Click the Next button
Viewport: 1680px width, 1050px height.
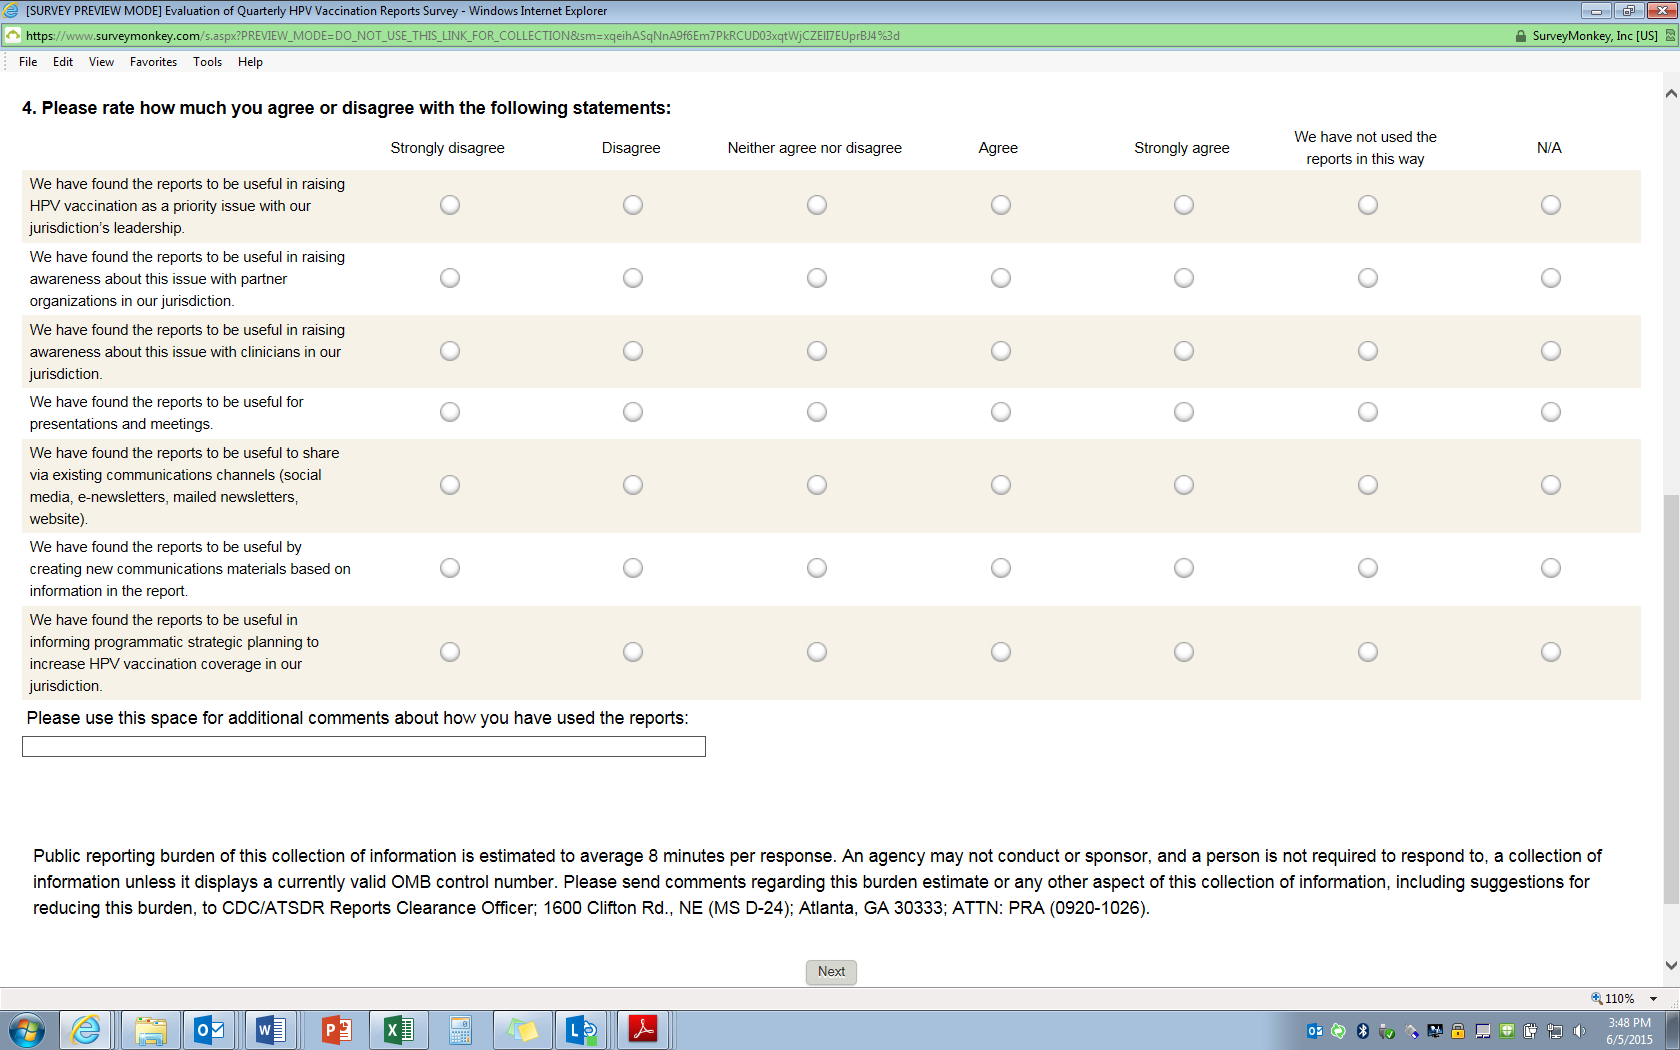click(x=831, y=972)
